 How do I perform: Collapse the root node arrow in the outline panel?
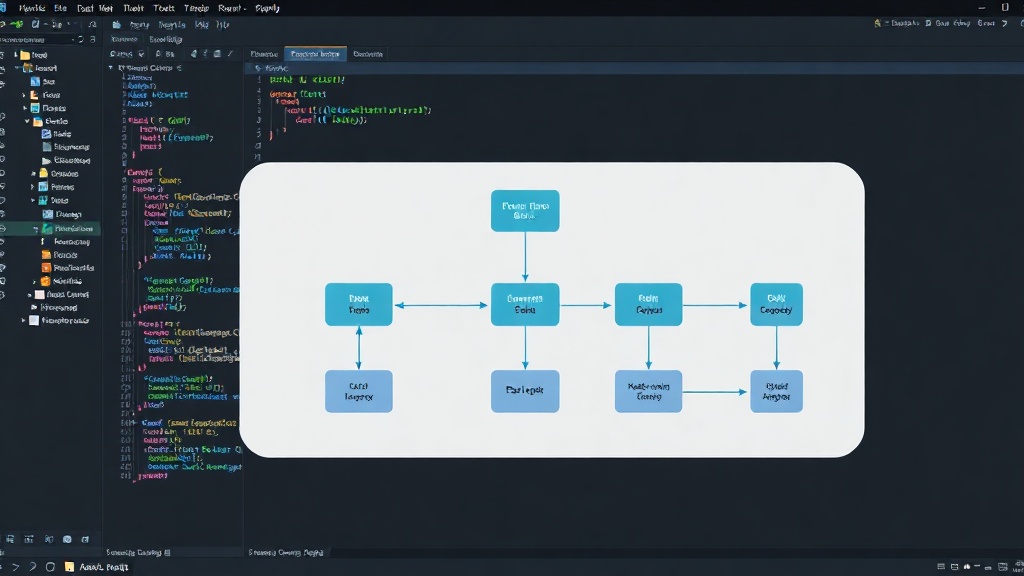111,68
